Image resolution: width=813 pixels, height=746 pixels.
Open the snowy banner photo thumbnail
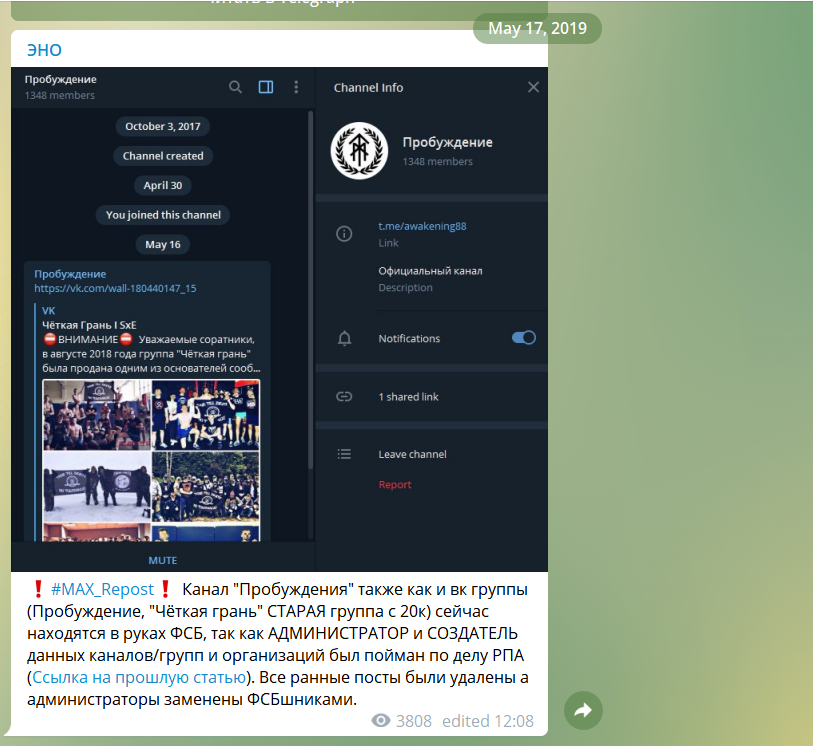pos(96,486)
